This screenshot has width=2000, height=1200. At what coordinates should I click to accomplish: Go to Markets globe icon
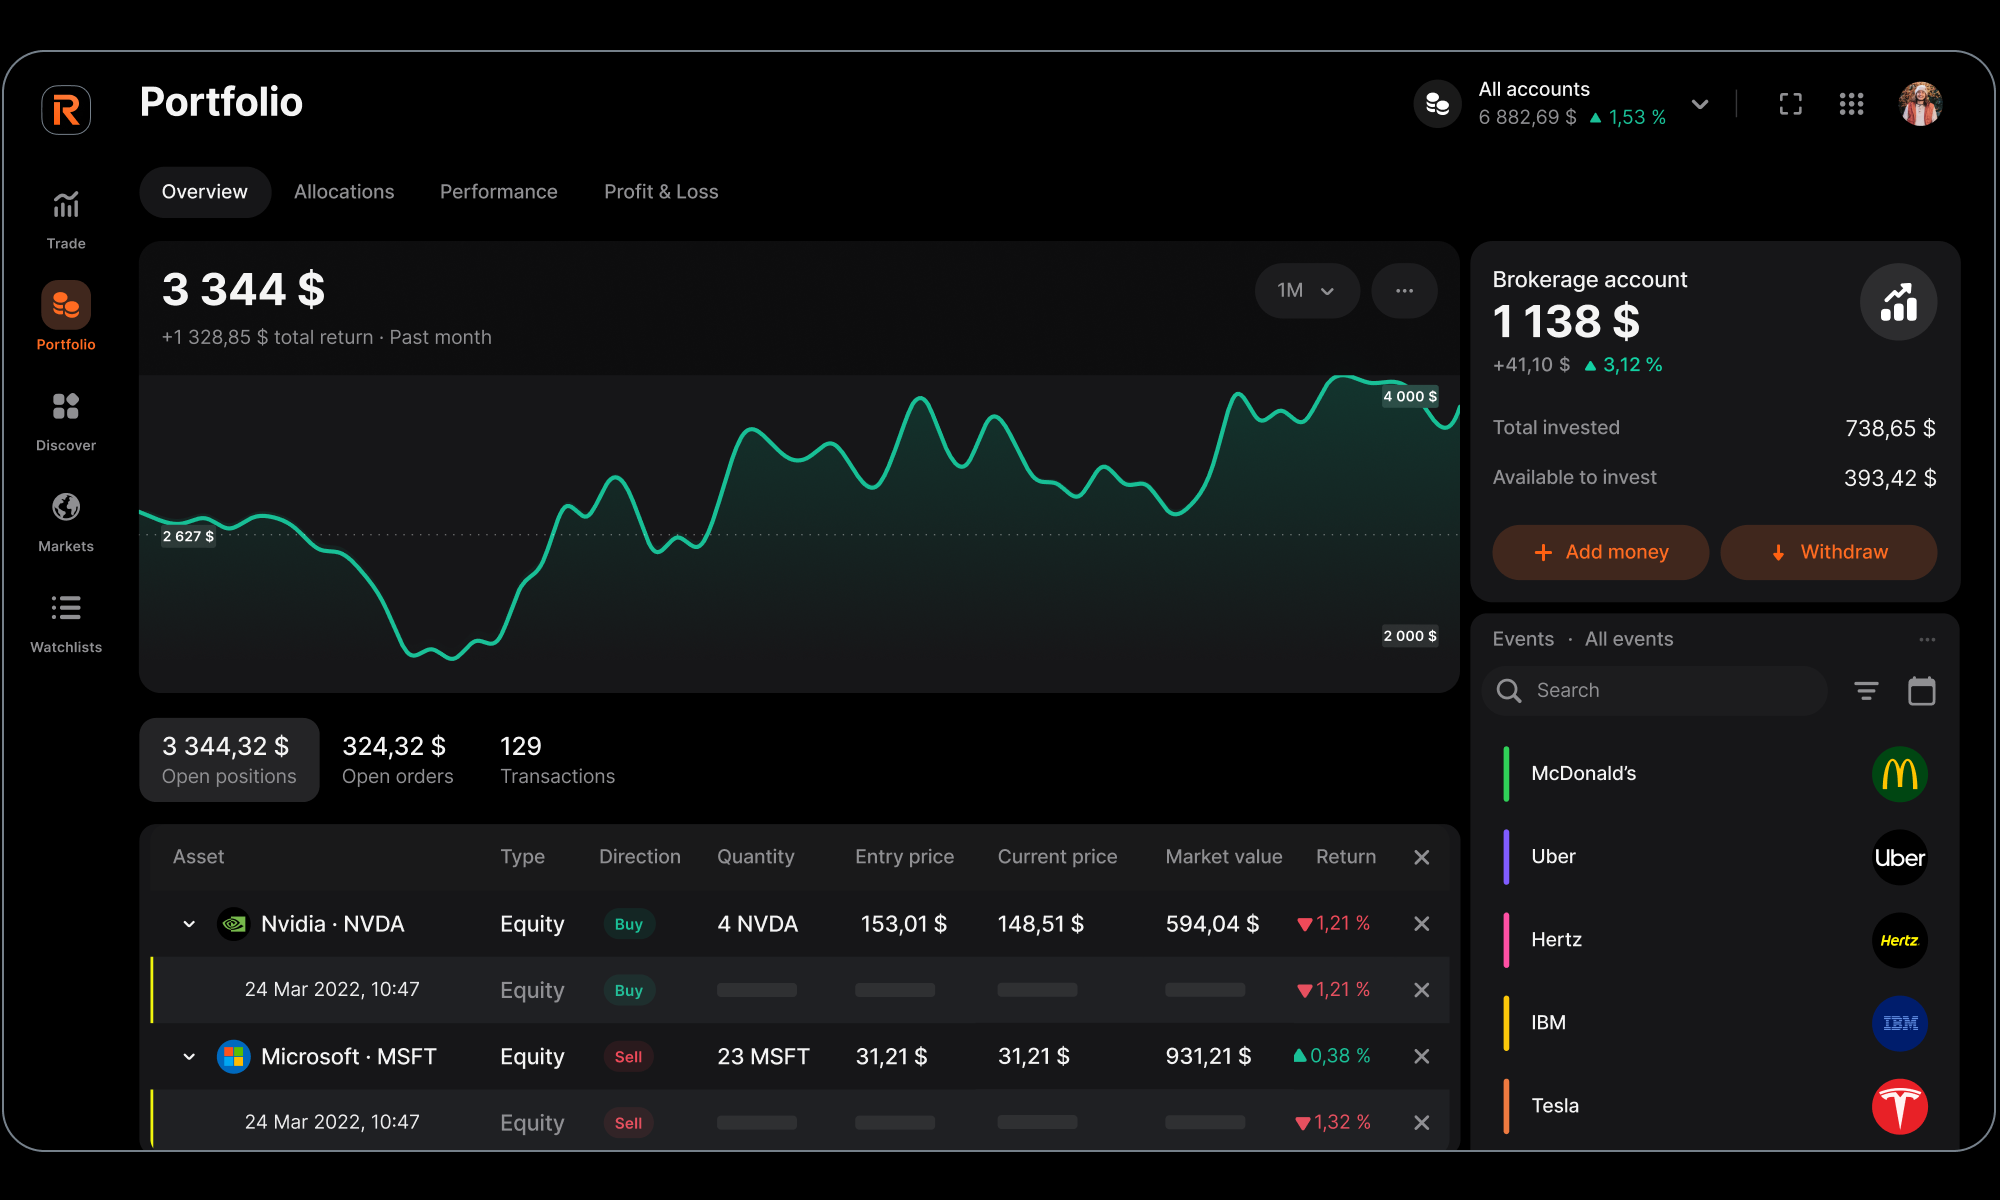tap(66, 521)
